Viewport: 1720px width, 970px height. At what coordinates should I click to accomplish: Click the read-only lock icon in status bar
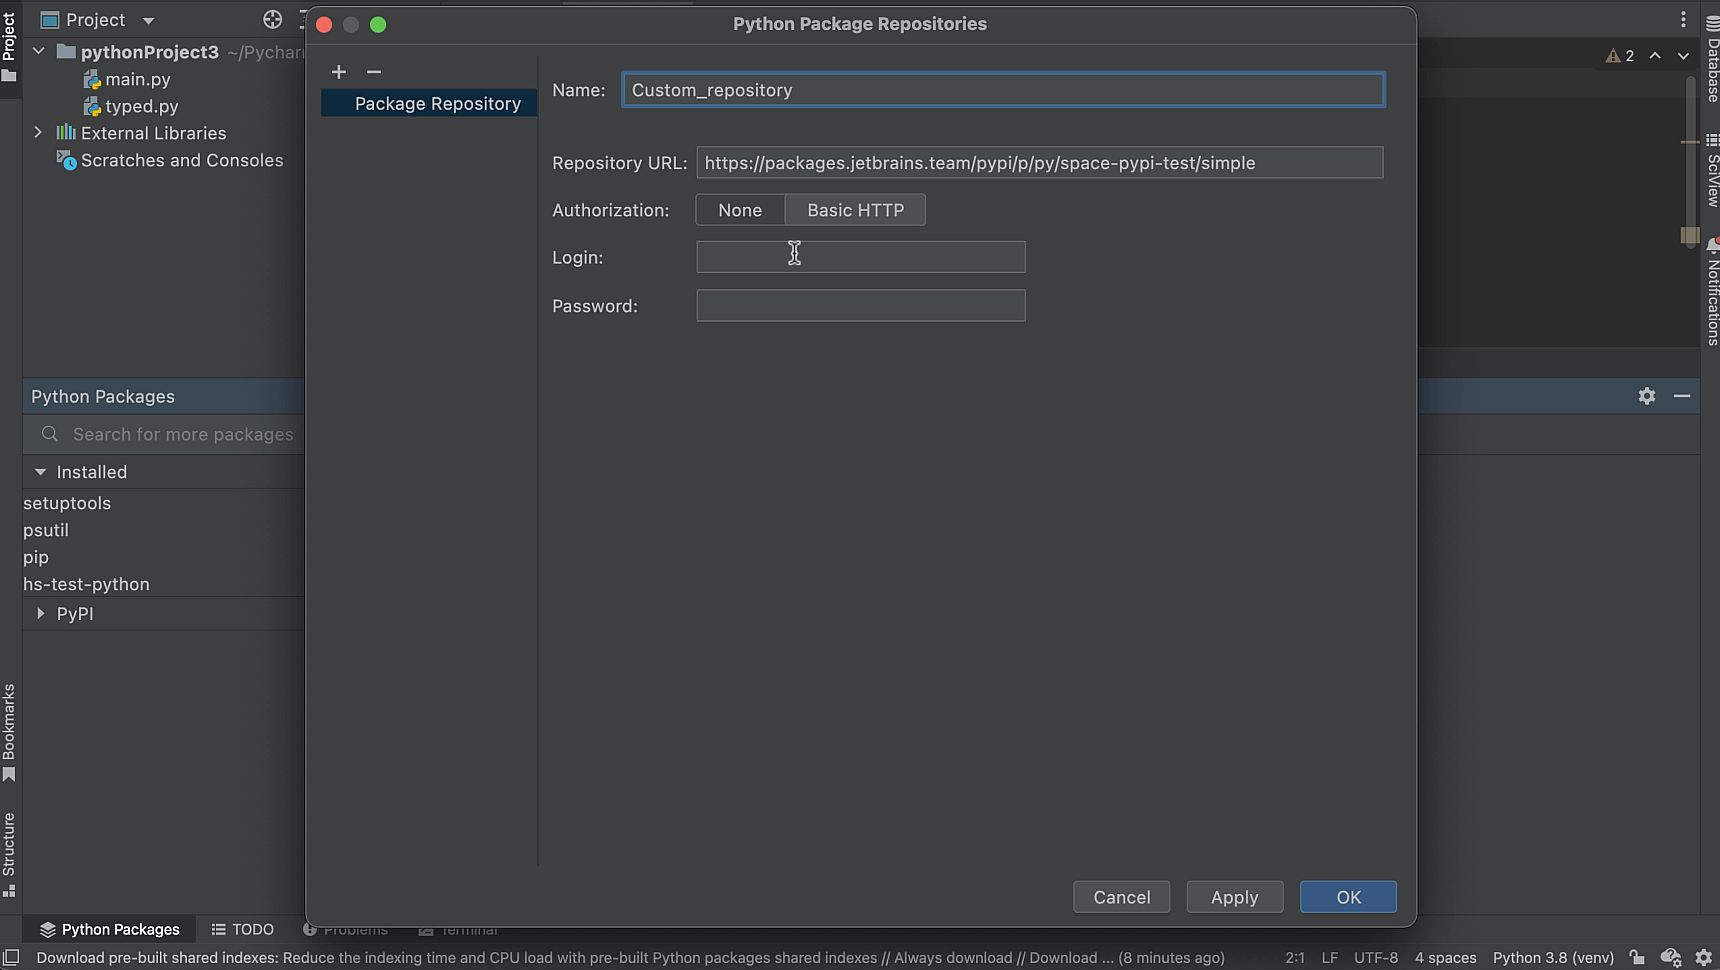pos(1637,957)
